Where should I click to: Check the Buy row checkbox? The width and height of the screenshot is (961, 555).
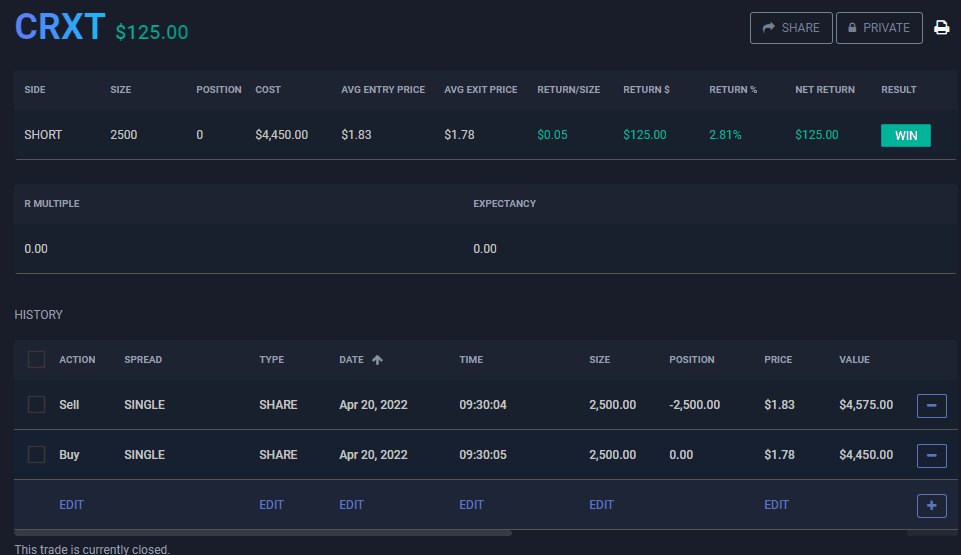tap(37, 455)
